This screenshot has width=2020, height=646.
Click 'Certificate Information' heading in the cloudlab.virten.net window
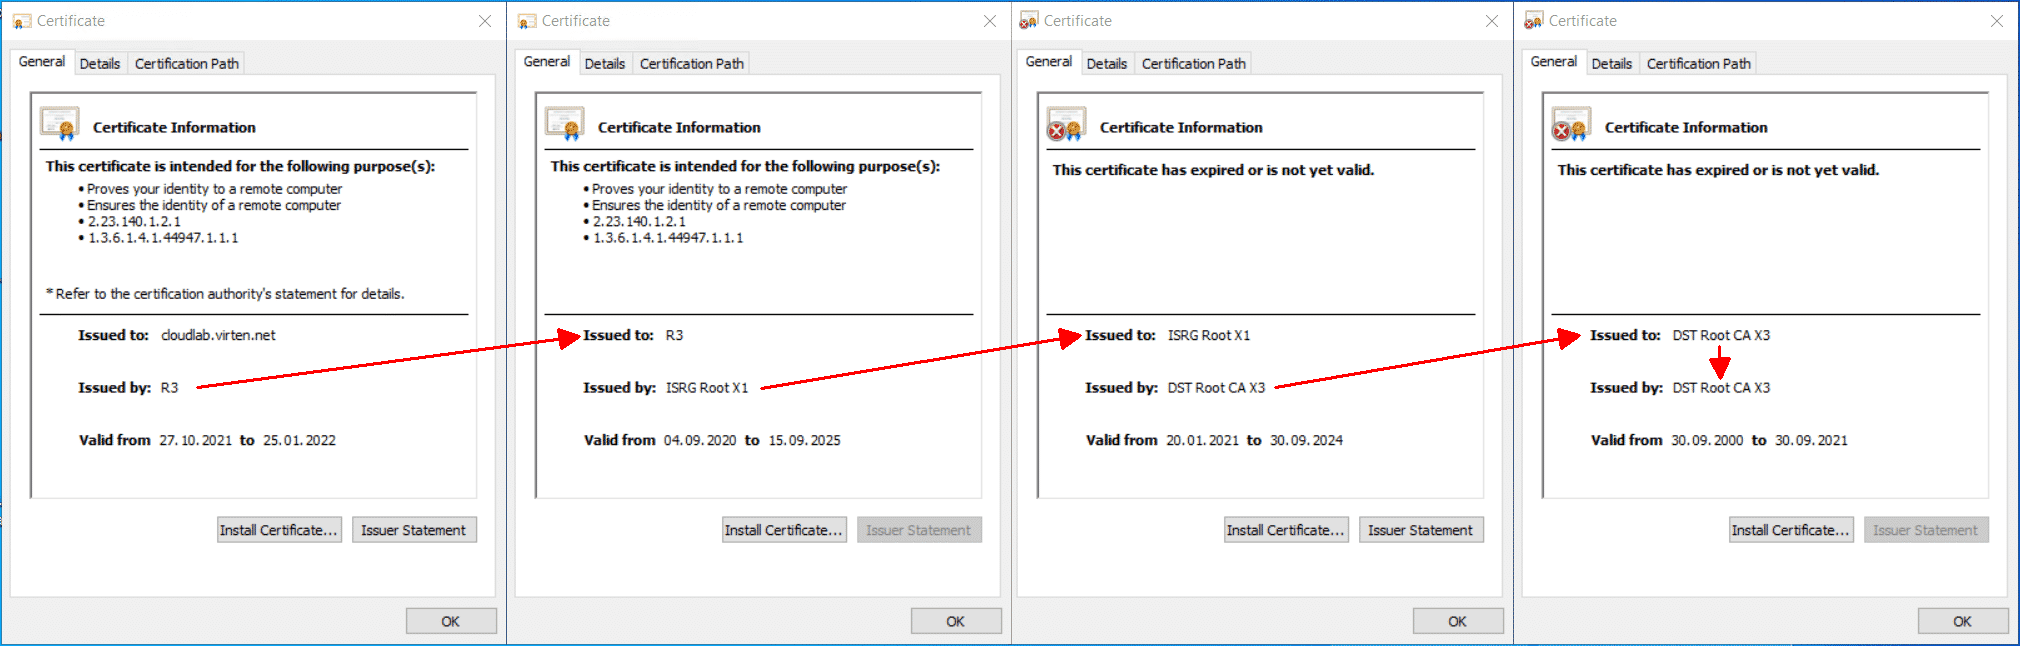coord(174,127)
